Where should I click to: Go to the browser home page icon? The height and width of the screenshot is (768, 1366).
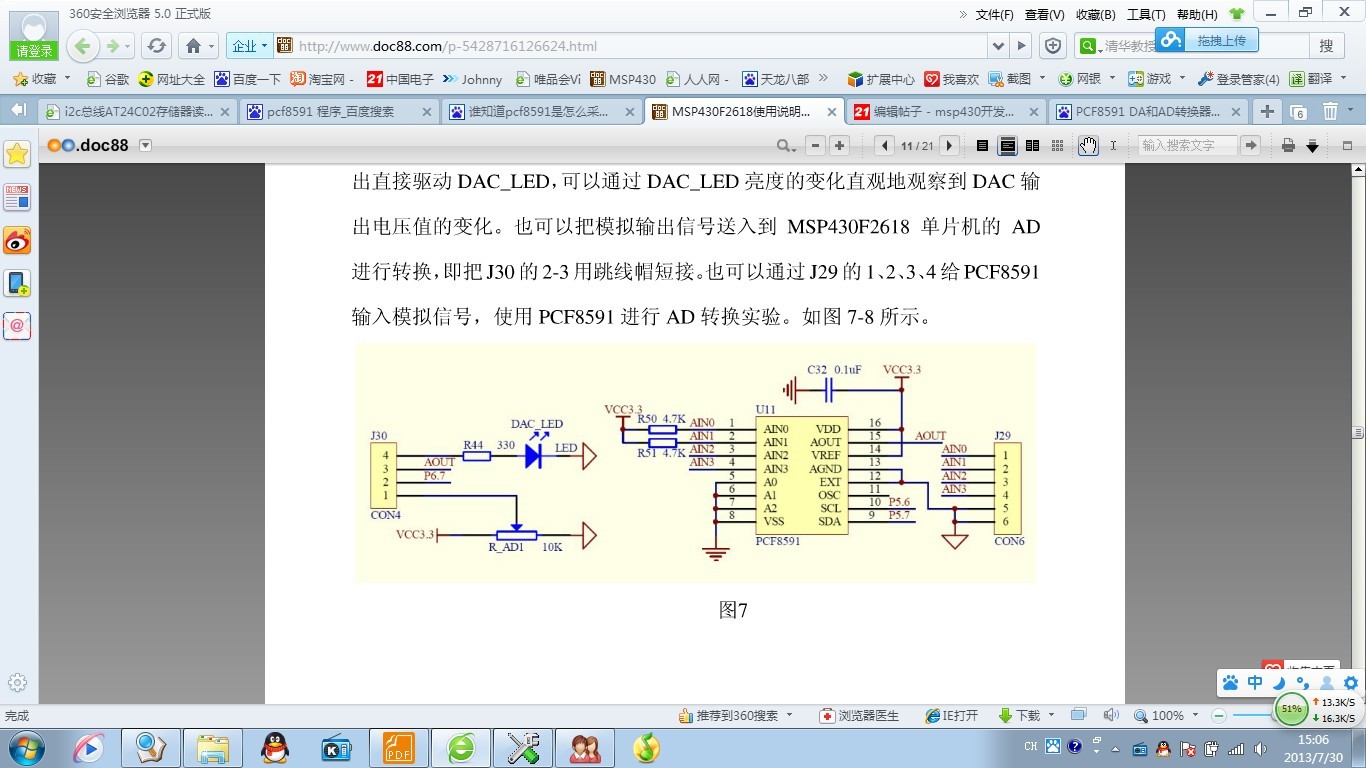[x=194, y=46]
